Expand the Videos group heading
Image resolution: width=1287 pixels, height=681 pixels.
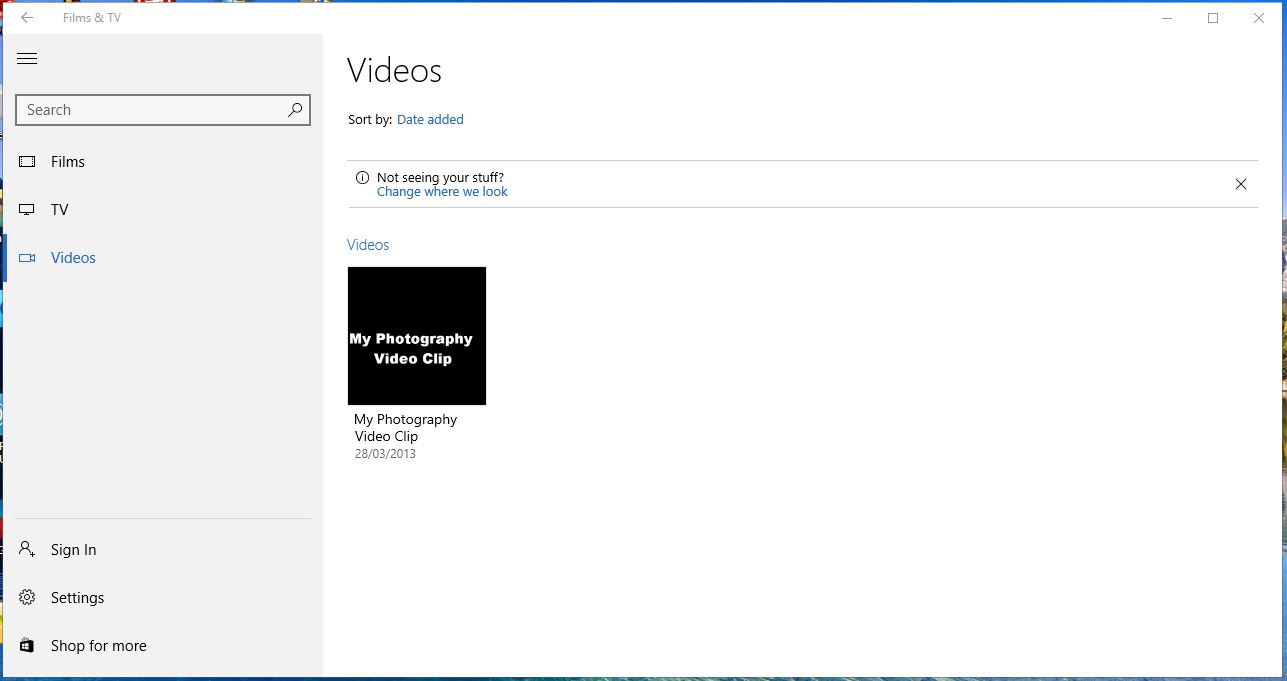[367, 244]
